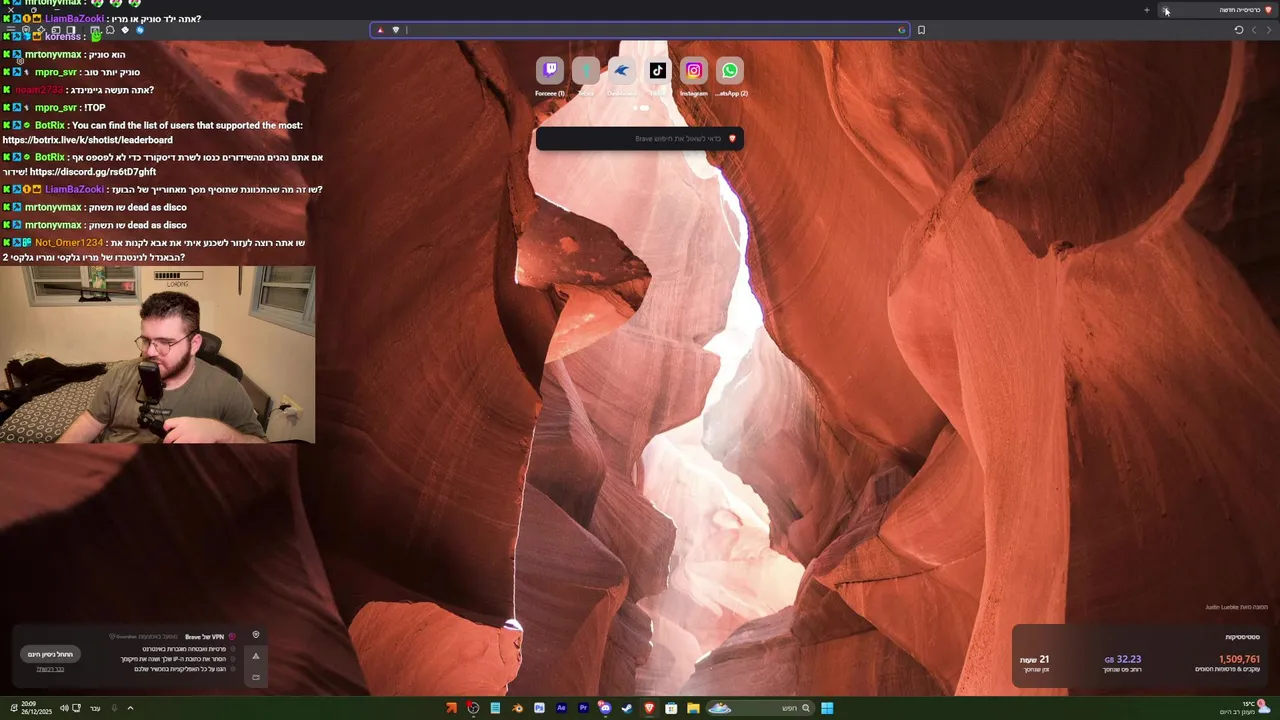
Task: Select the active Brave new tab
Action: (x=1218, y=10)
